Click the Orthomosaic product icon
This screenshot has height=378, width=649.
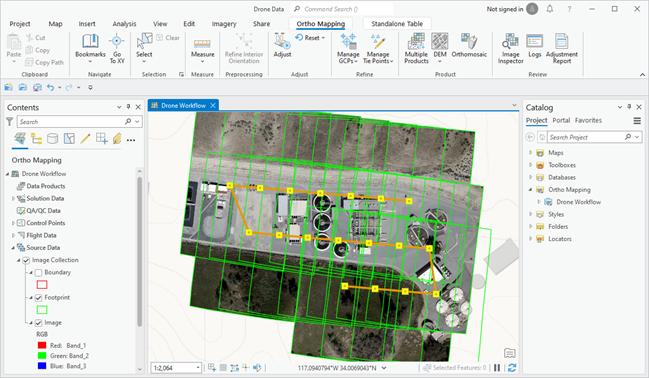pos(469,46)
